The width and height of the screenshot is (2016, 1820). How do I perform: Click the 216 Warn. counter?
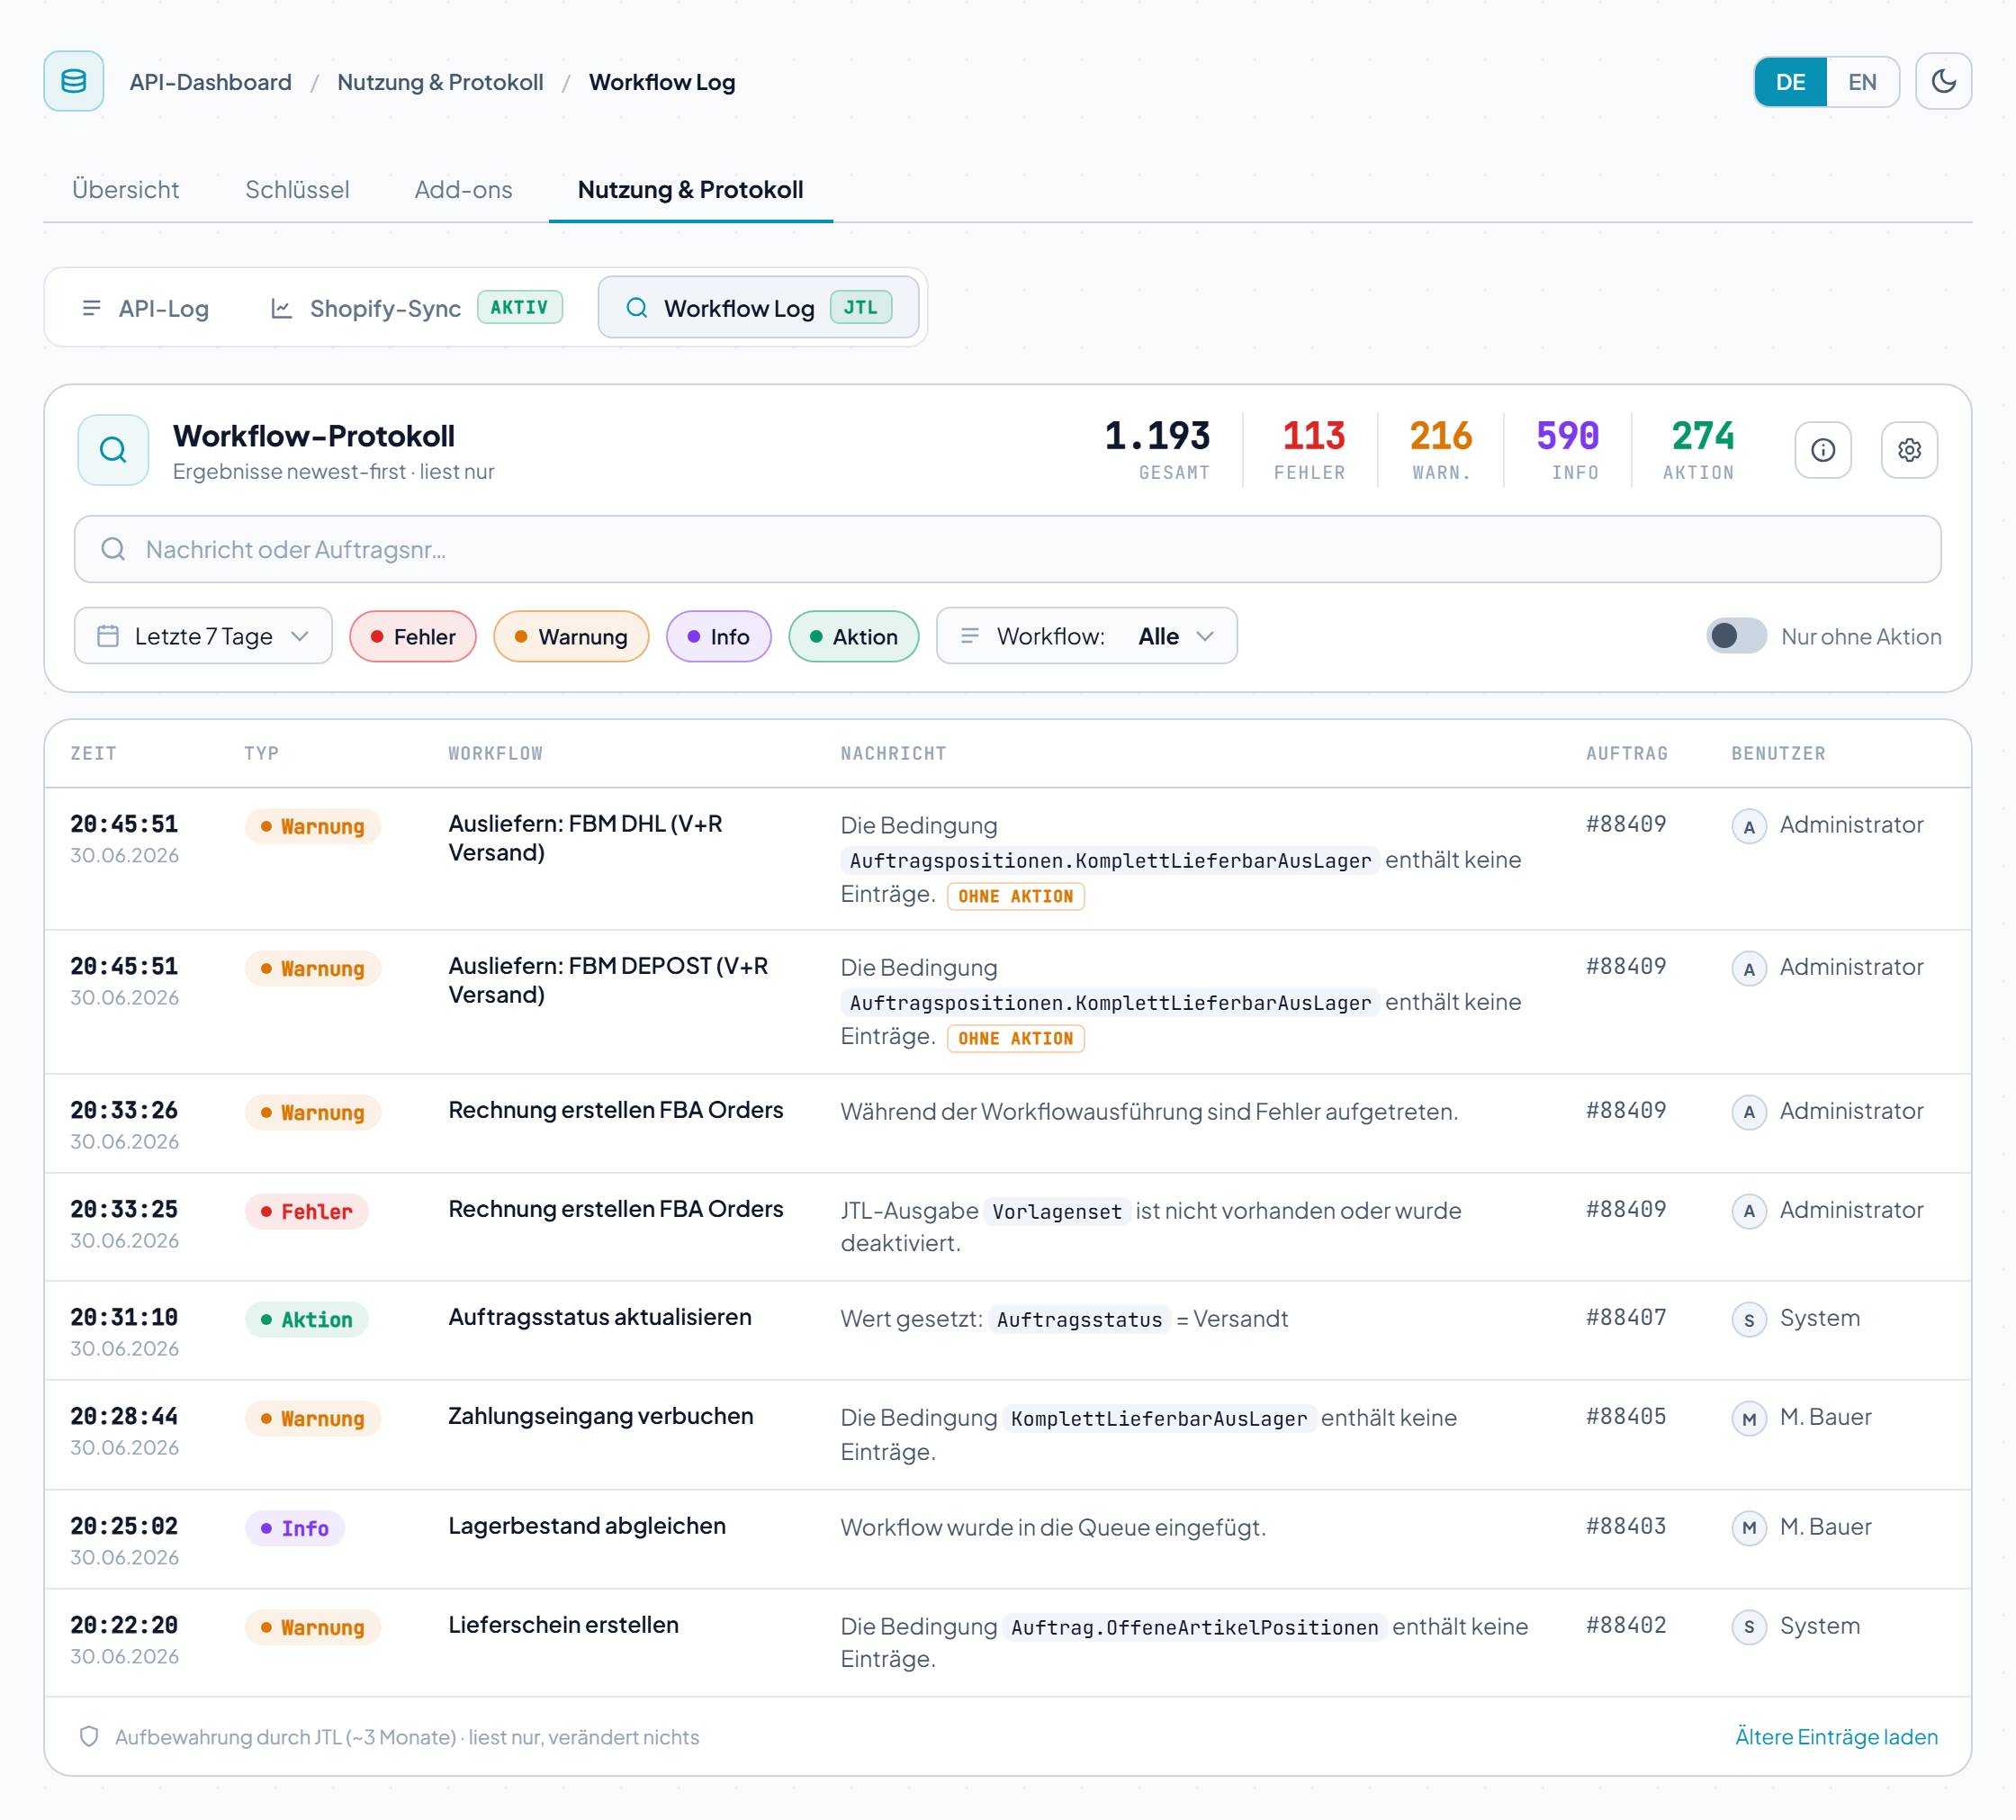(x=1441, y=450)
